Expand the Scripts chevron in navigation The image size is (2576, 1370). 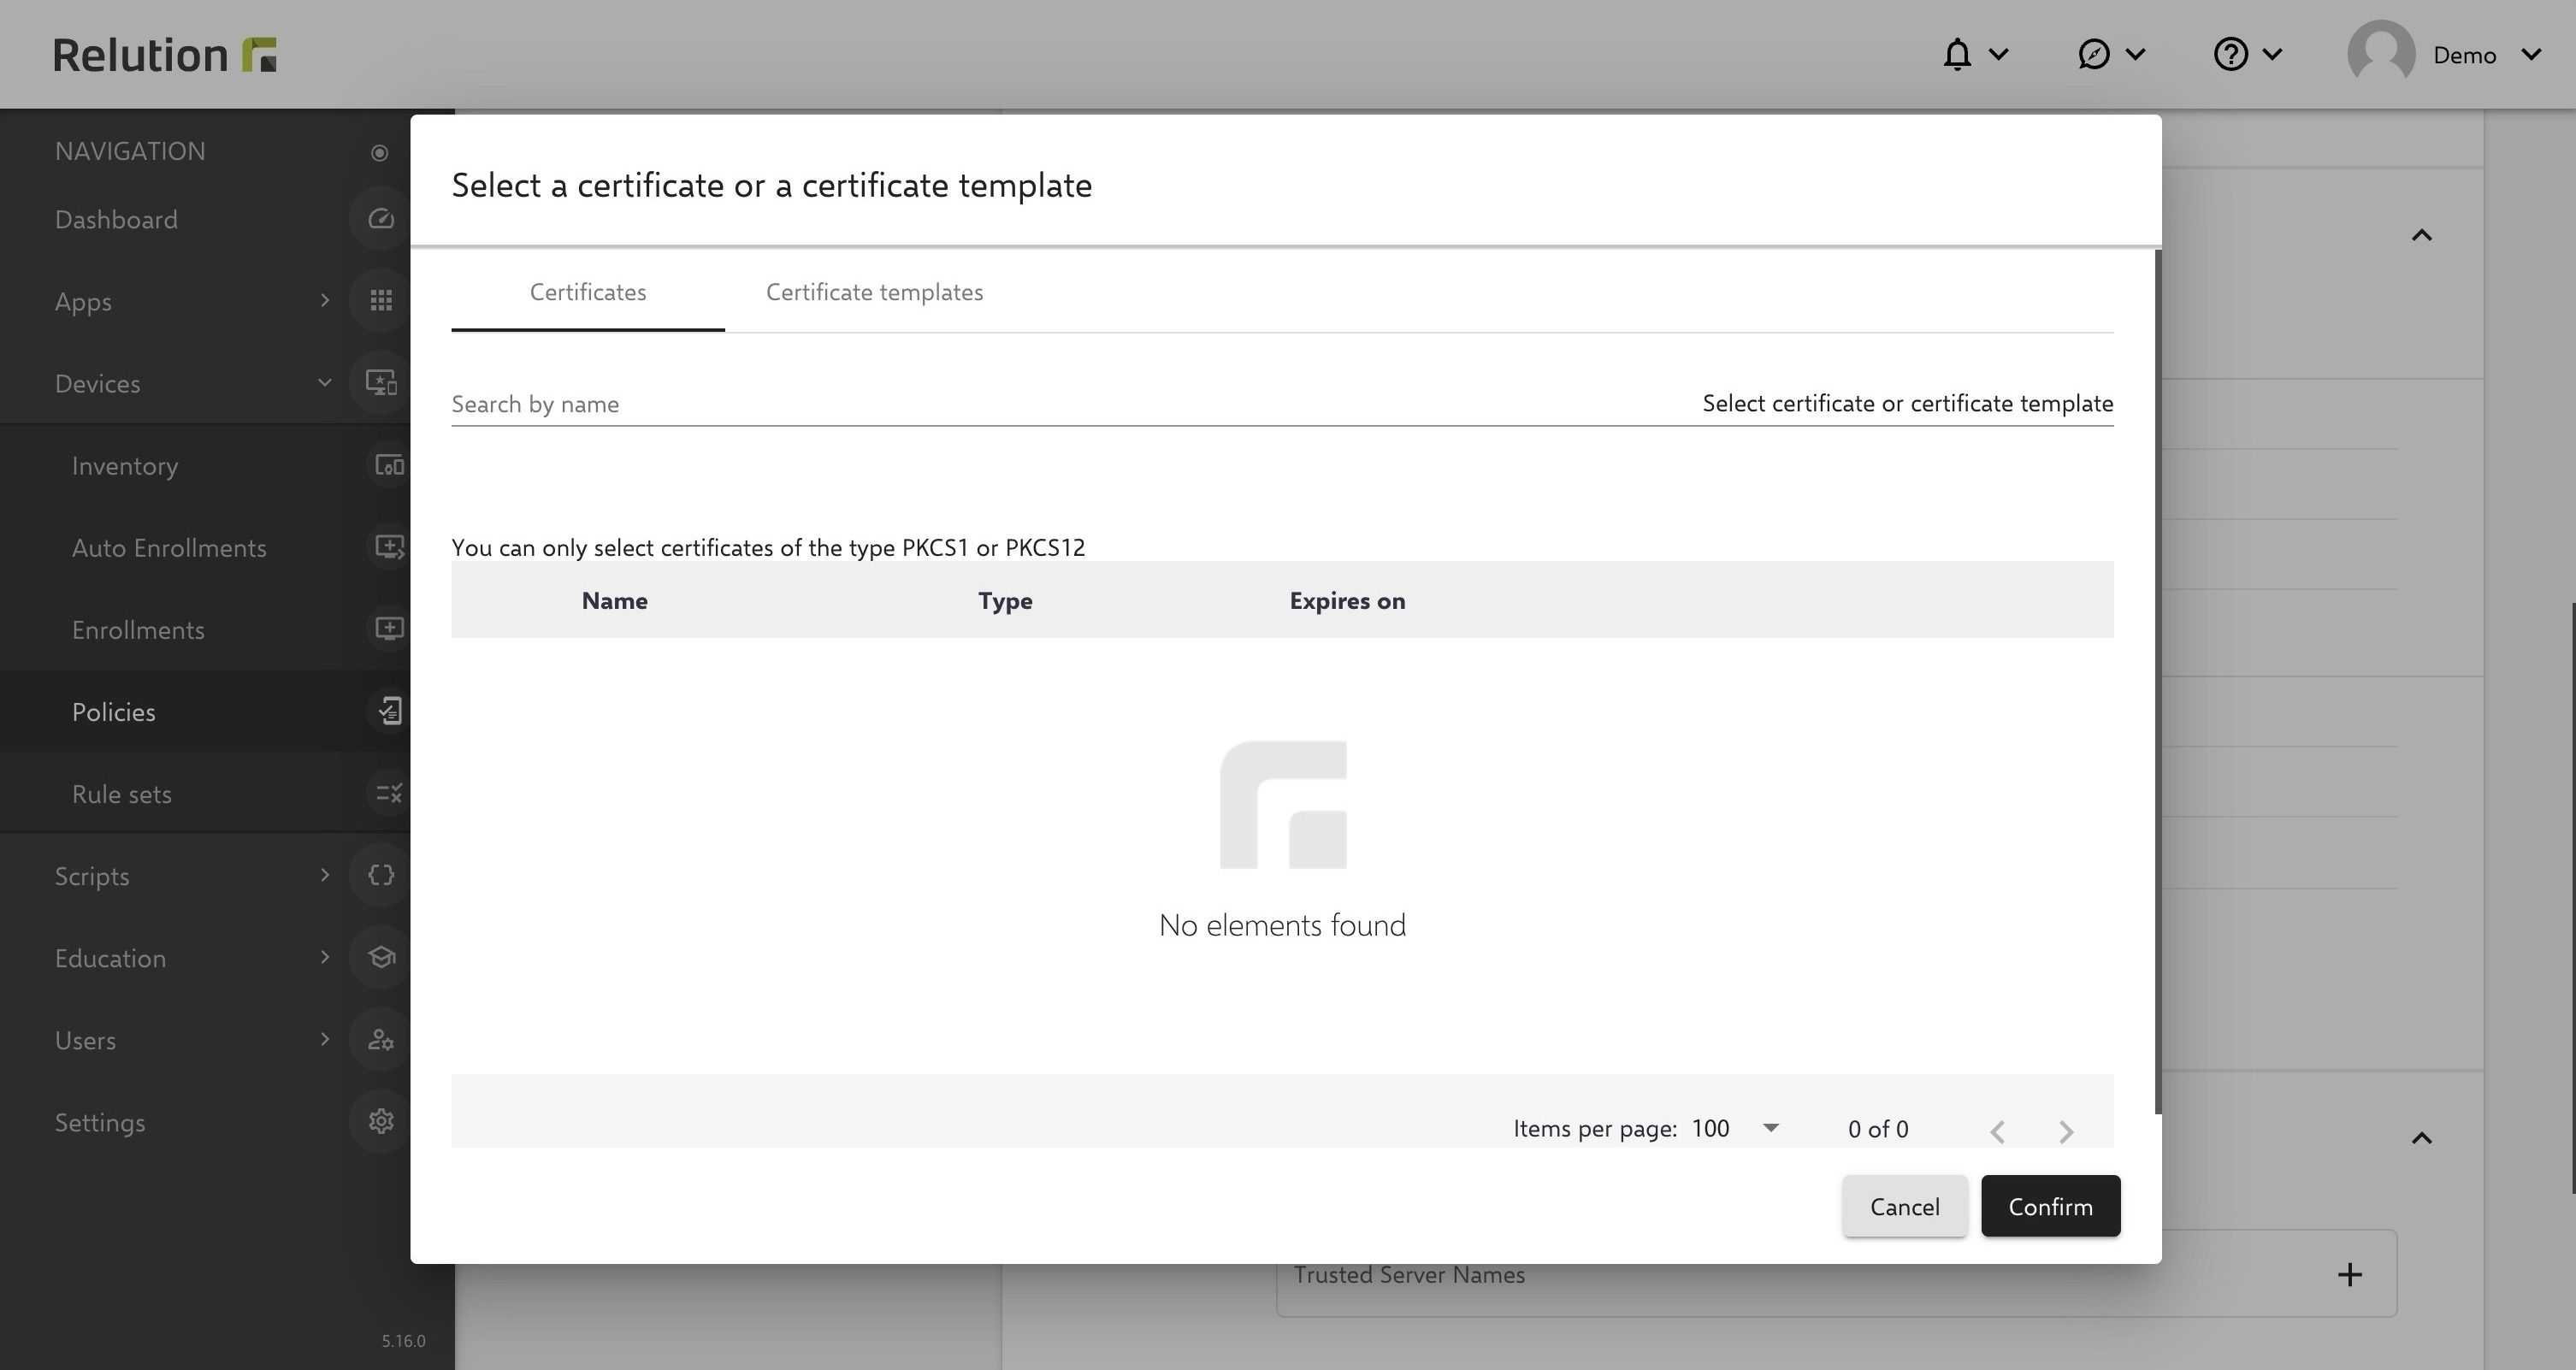[325, 875]
